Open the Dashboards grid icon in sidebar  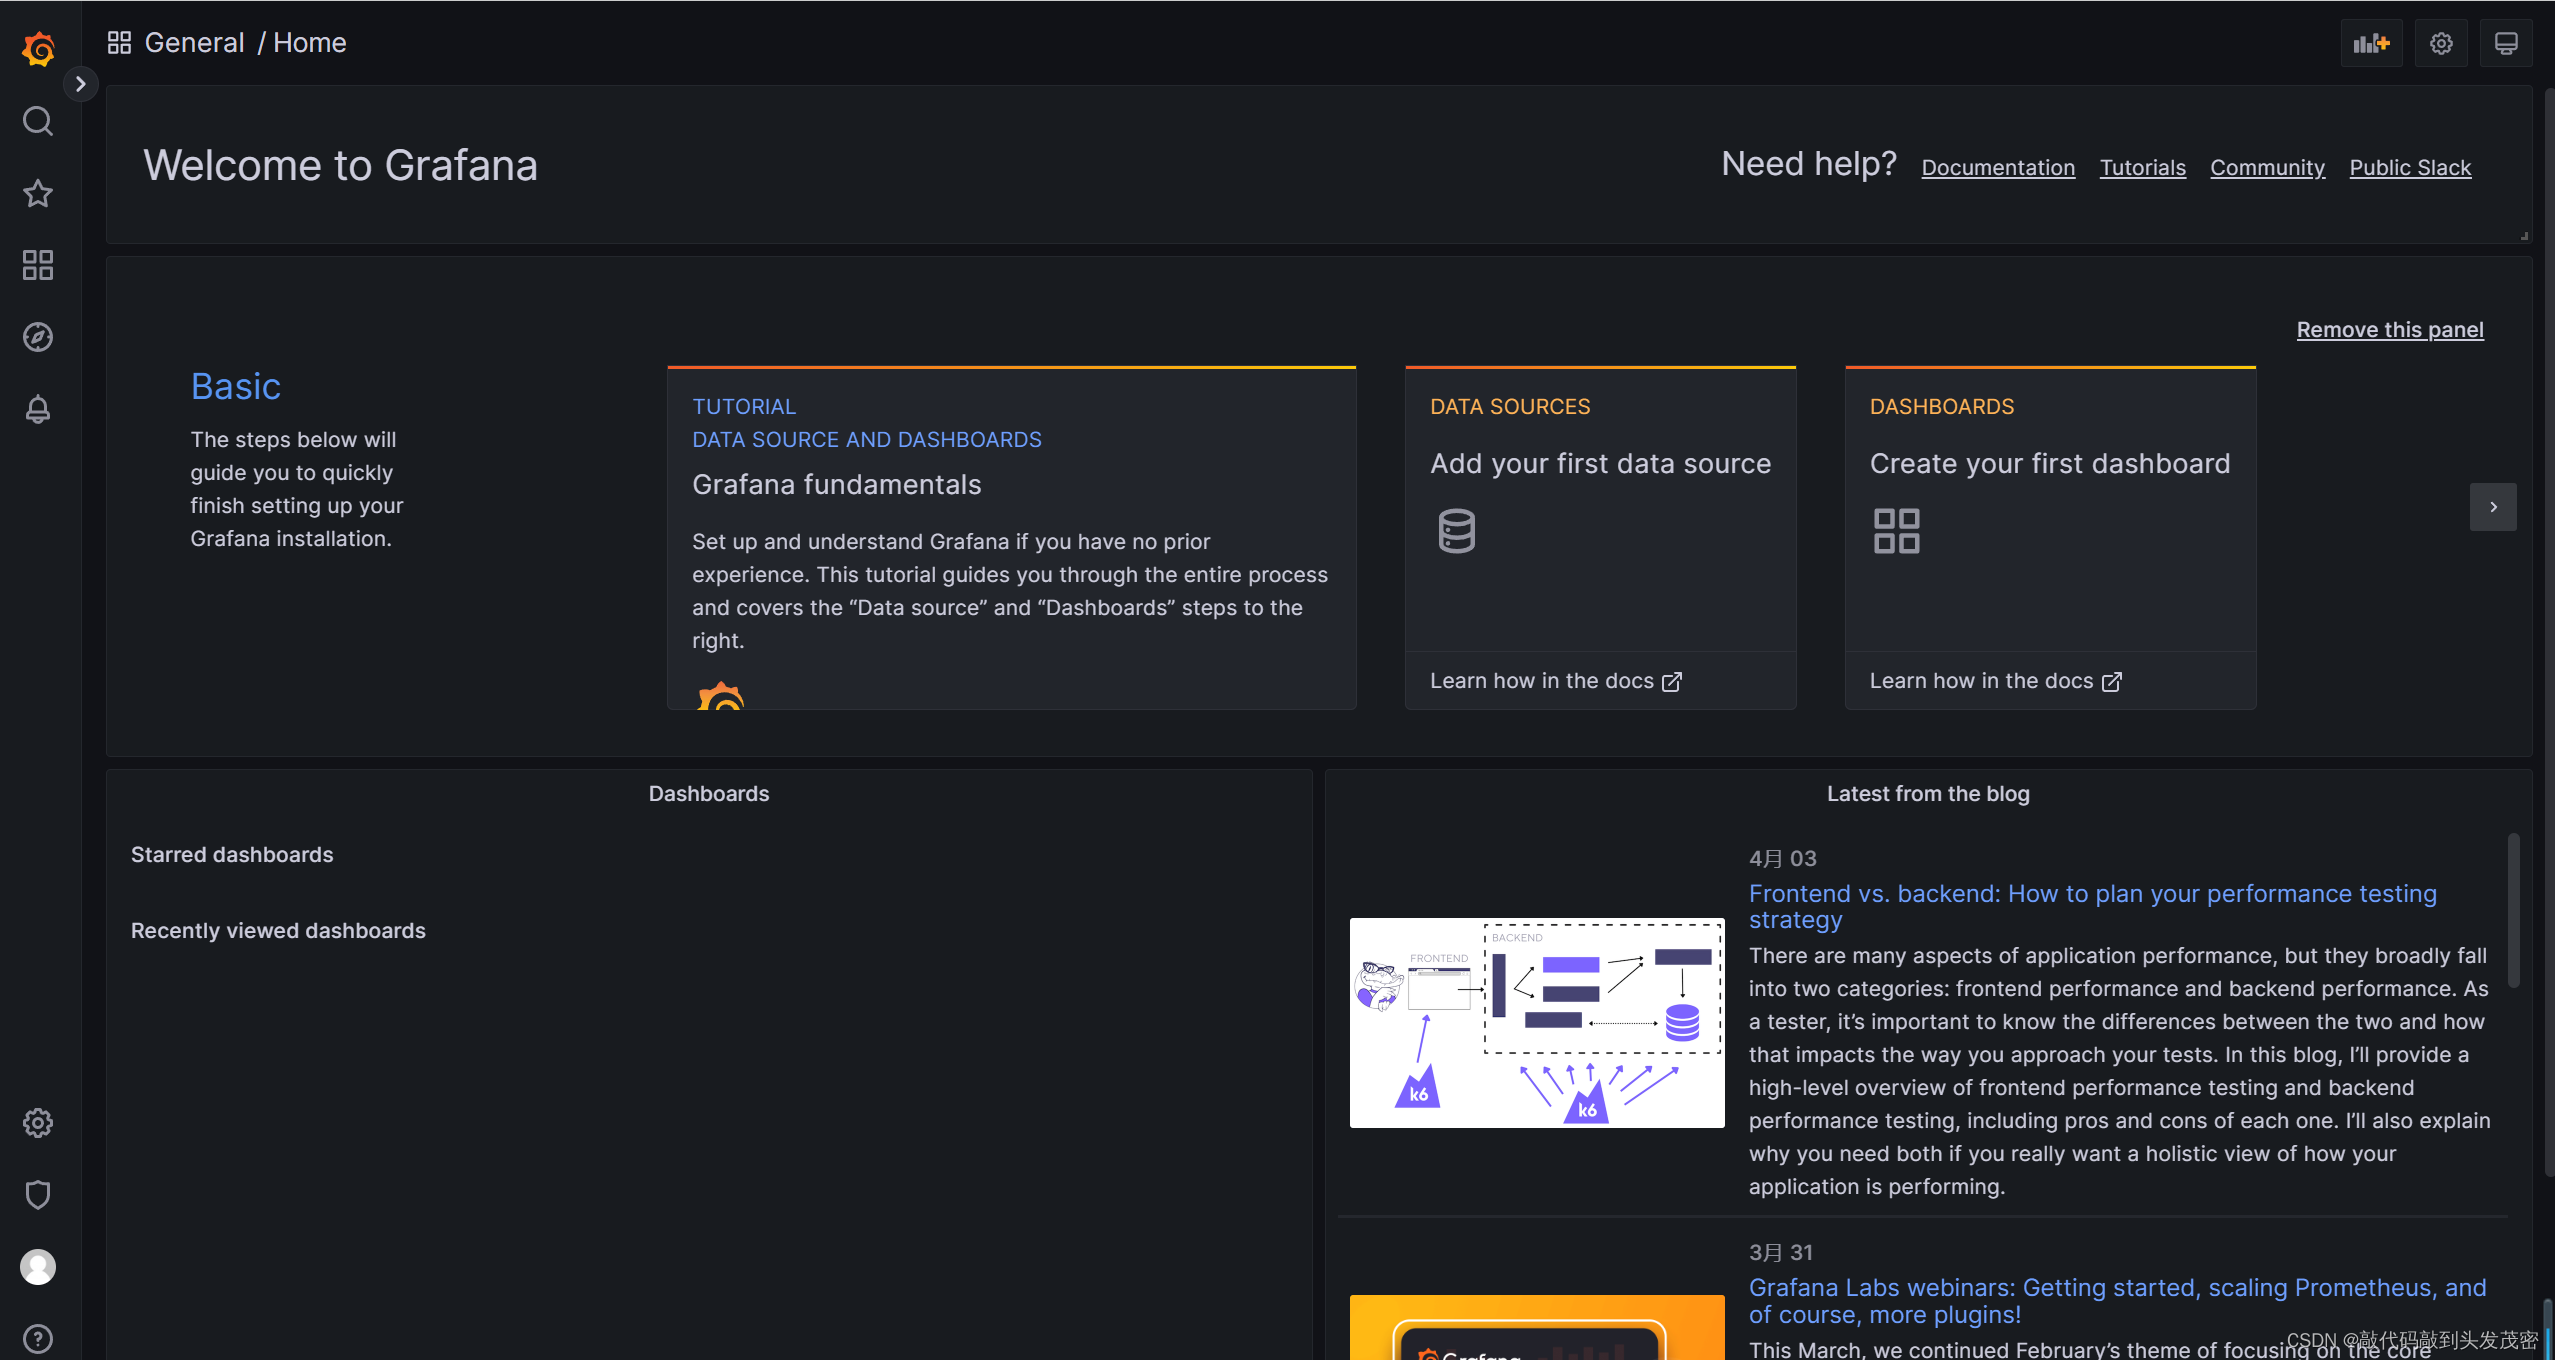pos(38,265)
